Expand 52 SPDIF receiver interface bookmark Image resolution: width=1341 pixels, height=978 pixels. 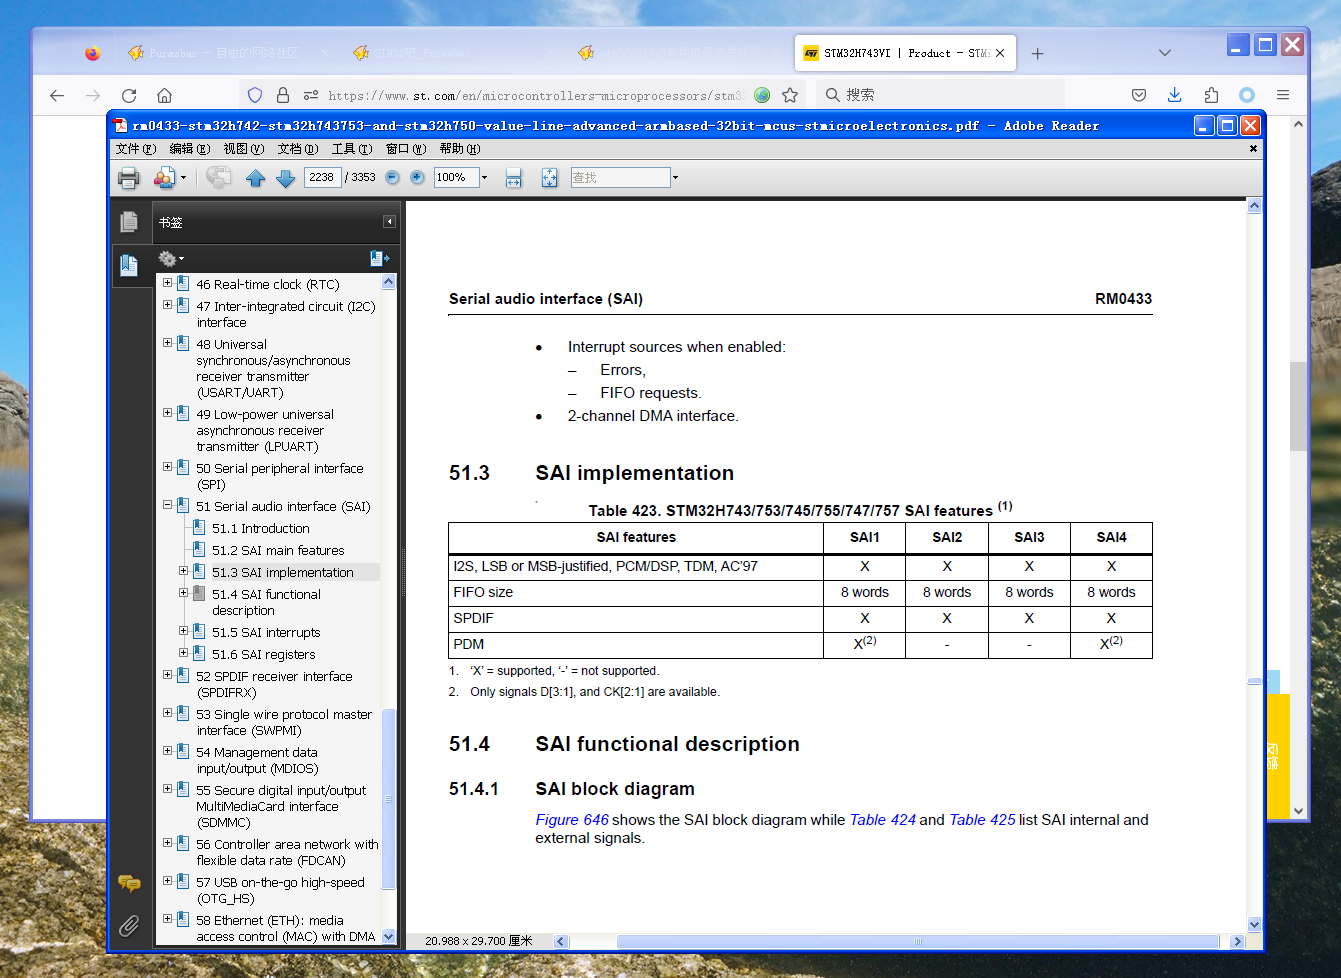click(x=168, y=675)
